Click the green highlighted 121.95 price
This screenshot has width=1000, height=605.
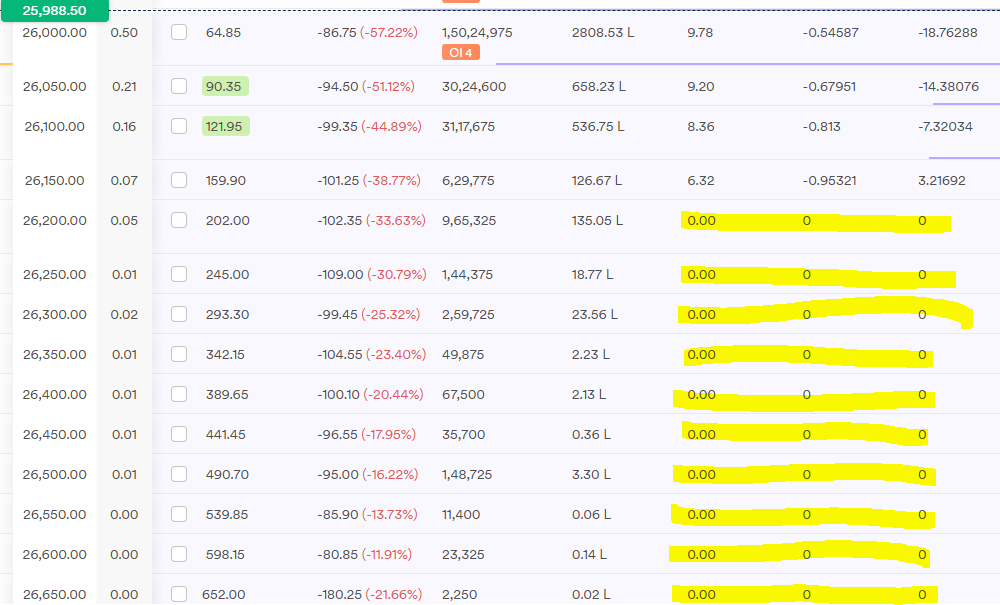tap(225, 126)
